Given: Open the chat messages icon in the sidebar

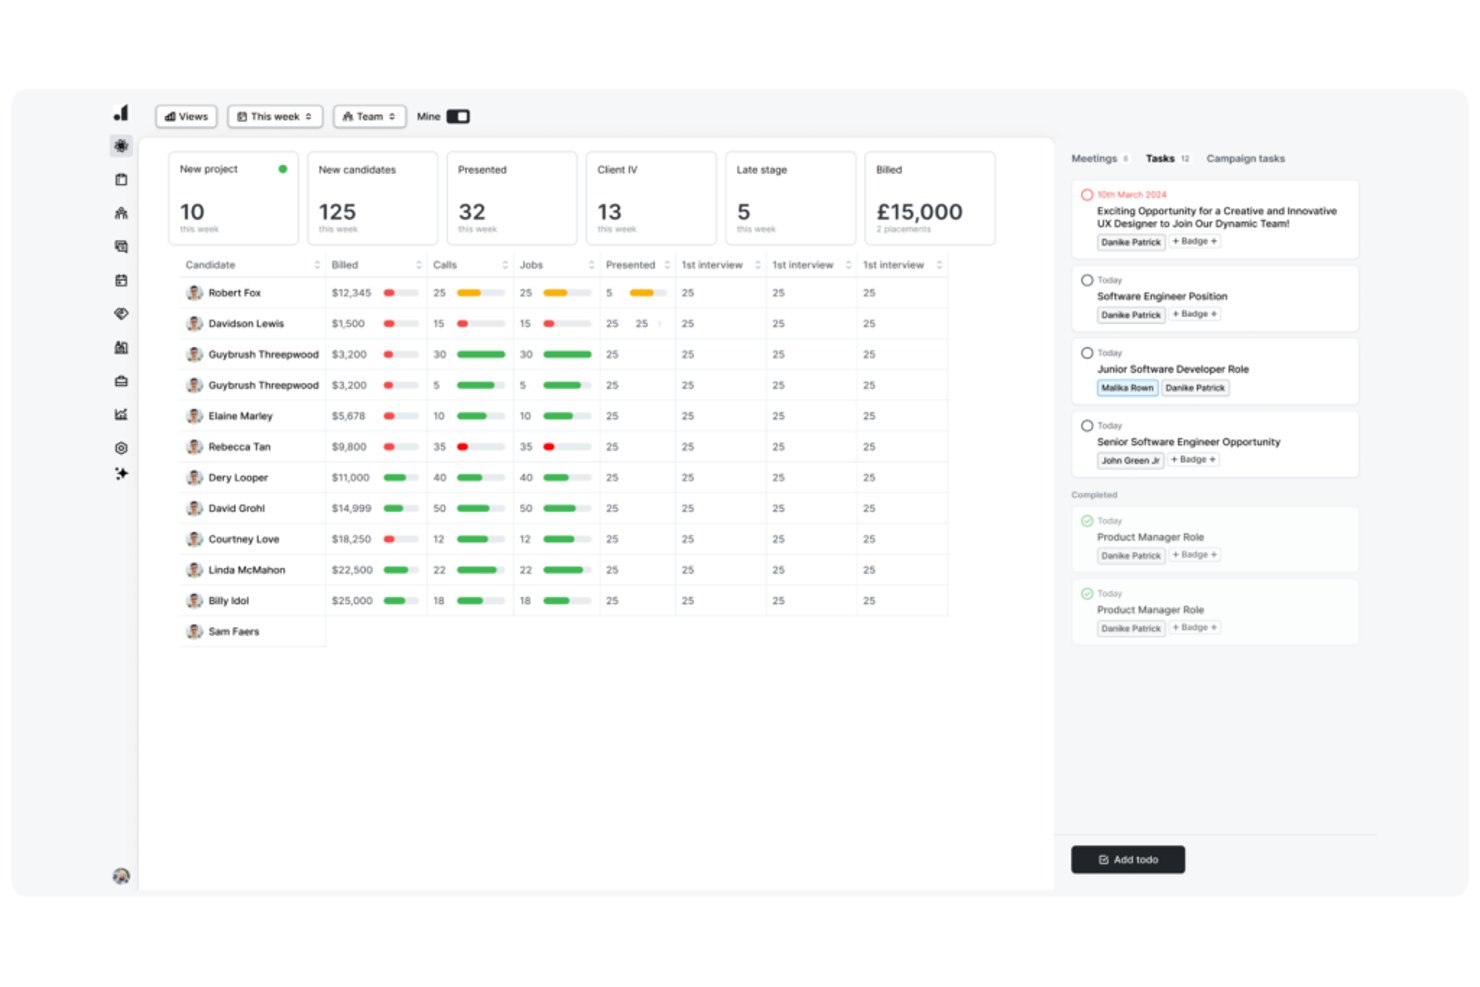Looking at the screenshot, I should 121,246.
